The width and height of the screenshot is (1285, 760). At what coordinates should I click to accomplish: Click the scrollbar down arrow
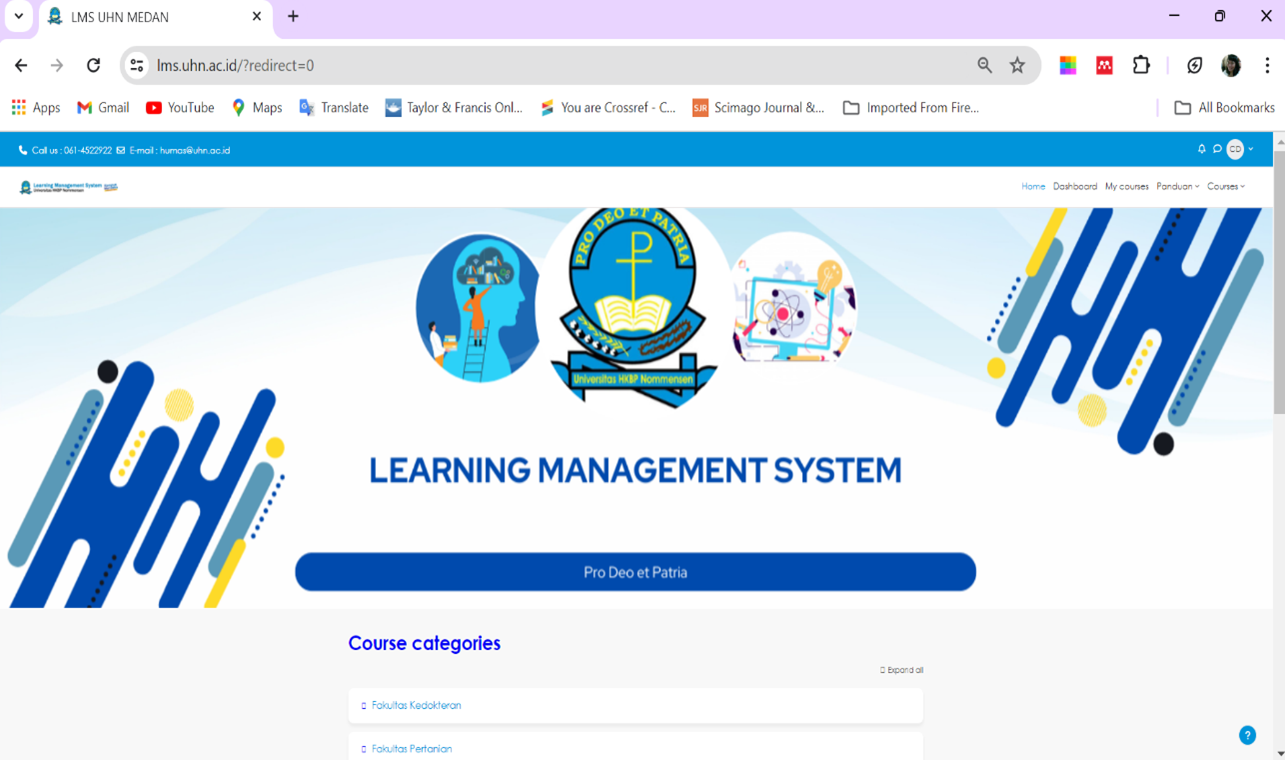click(1279, 752)
